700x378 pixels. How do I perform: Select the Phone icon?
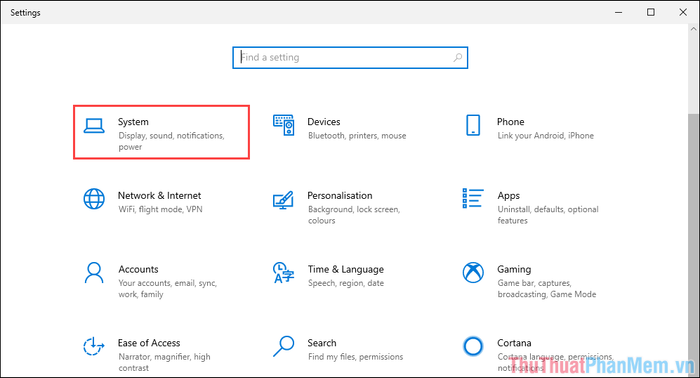tap(473, 125)
